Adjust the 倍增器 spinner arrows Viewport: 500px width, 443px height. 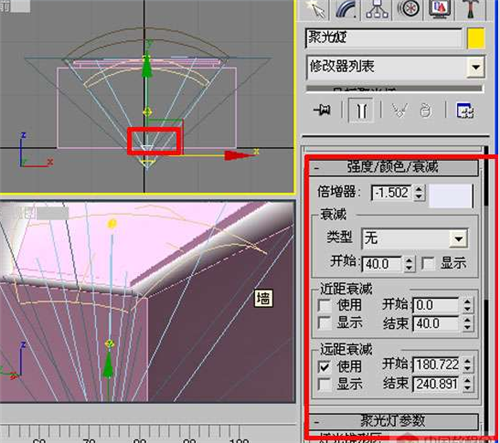(x=419, y=192)
